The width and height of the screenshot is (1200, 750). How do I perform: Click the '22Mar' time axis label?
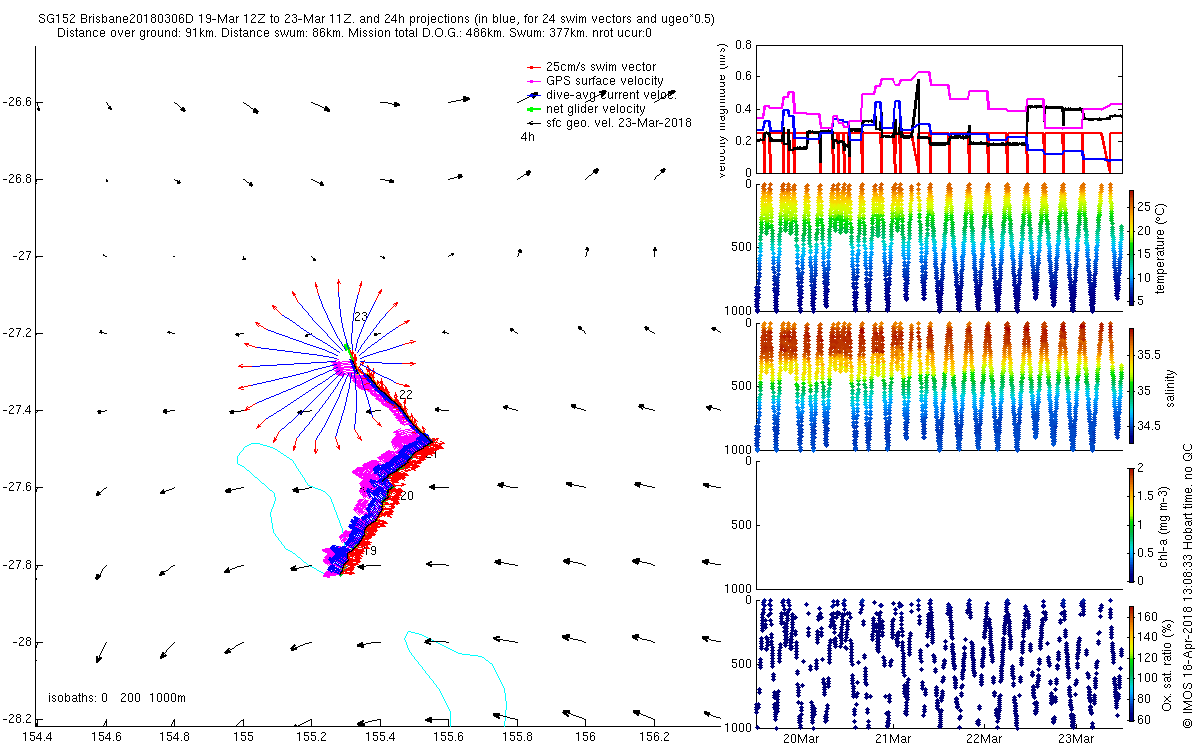pos(985,739)
